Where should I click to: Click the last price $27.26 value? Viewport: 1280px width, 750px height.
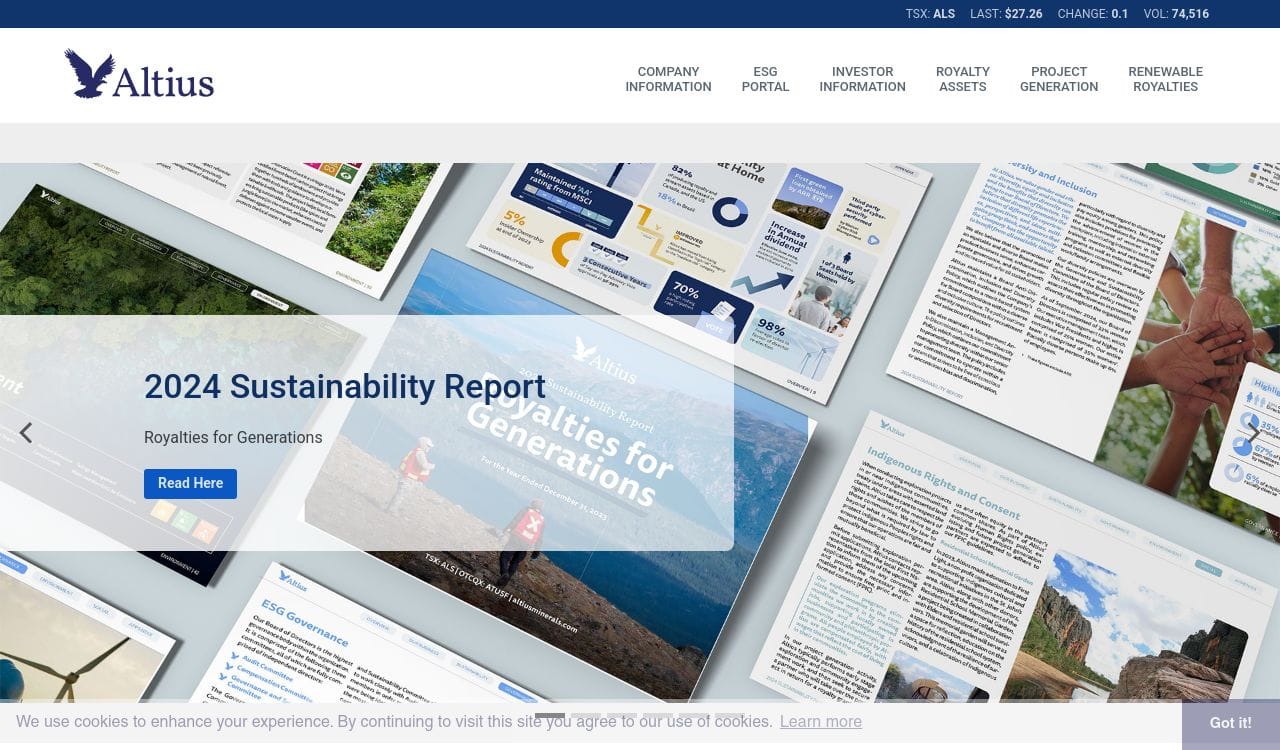(1023, 14)
